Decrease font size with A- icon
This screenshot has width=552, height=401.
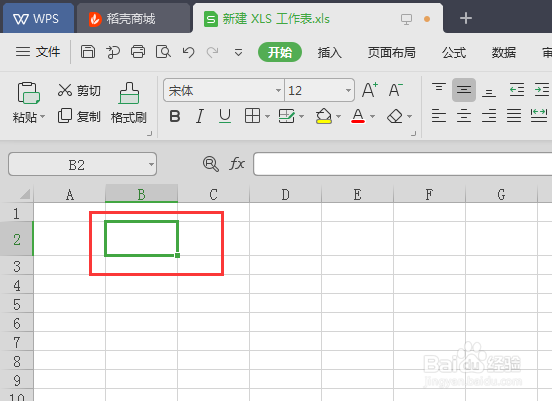point(396,90)
